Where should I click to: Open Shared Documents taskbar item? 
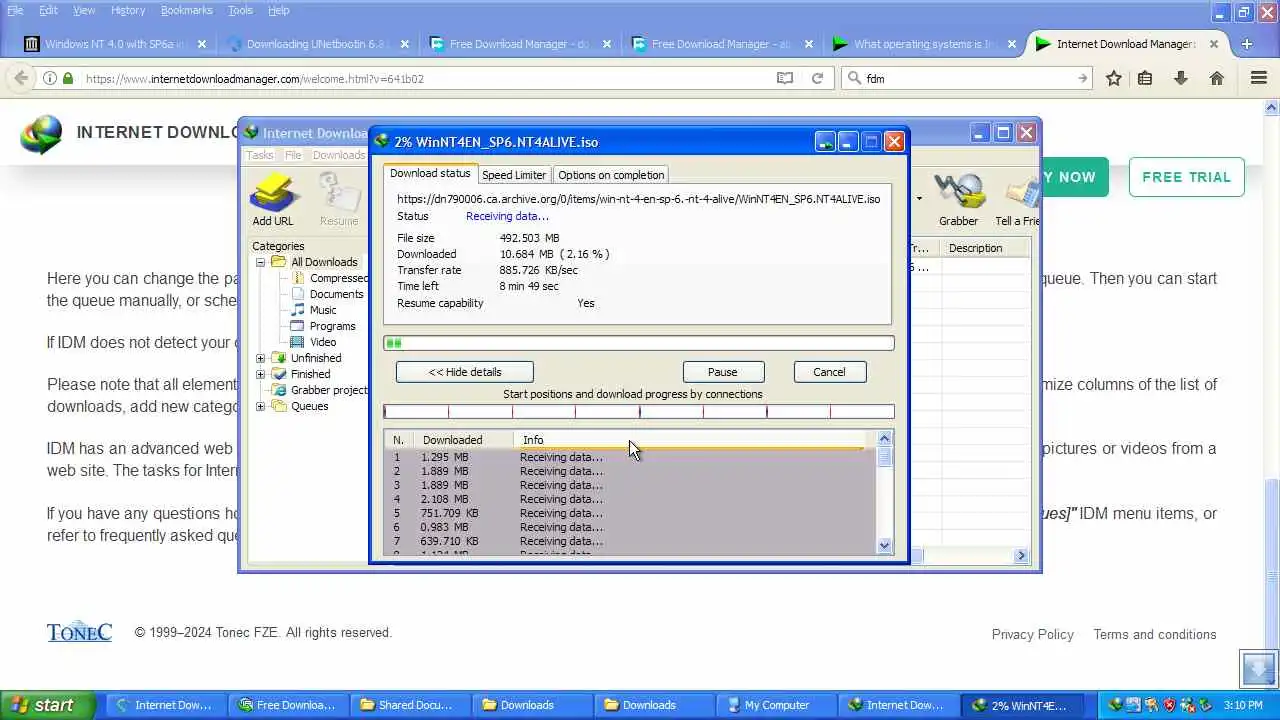coord(409,705)
